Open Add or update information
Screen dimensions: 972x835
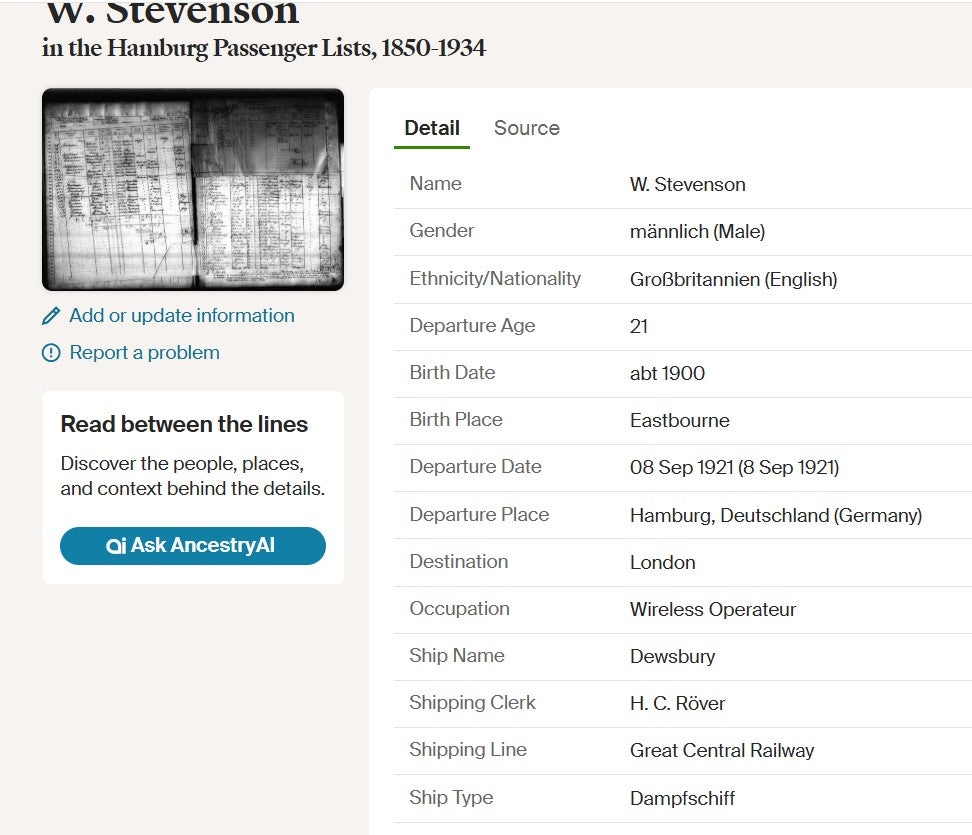point(181,315)
